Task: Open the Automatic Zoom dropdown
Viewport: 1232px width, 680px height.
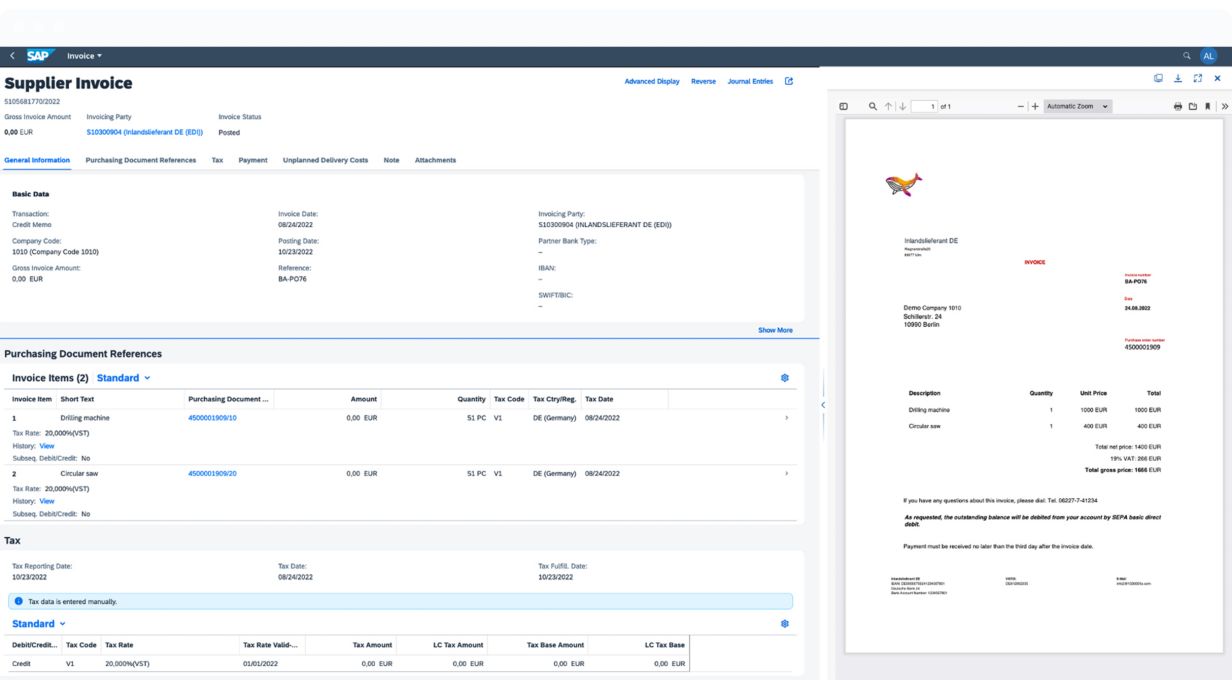Action: point(1078,107)
